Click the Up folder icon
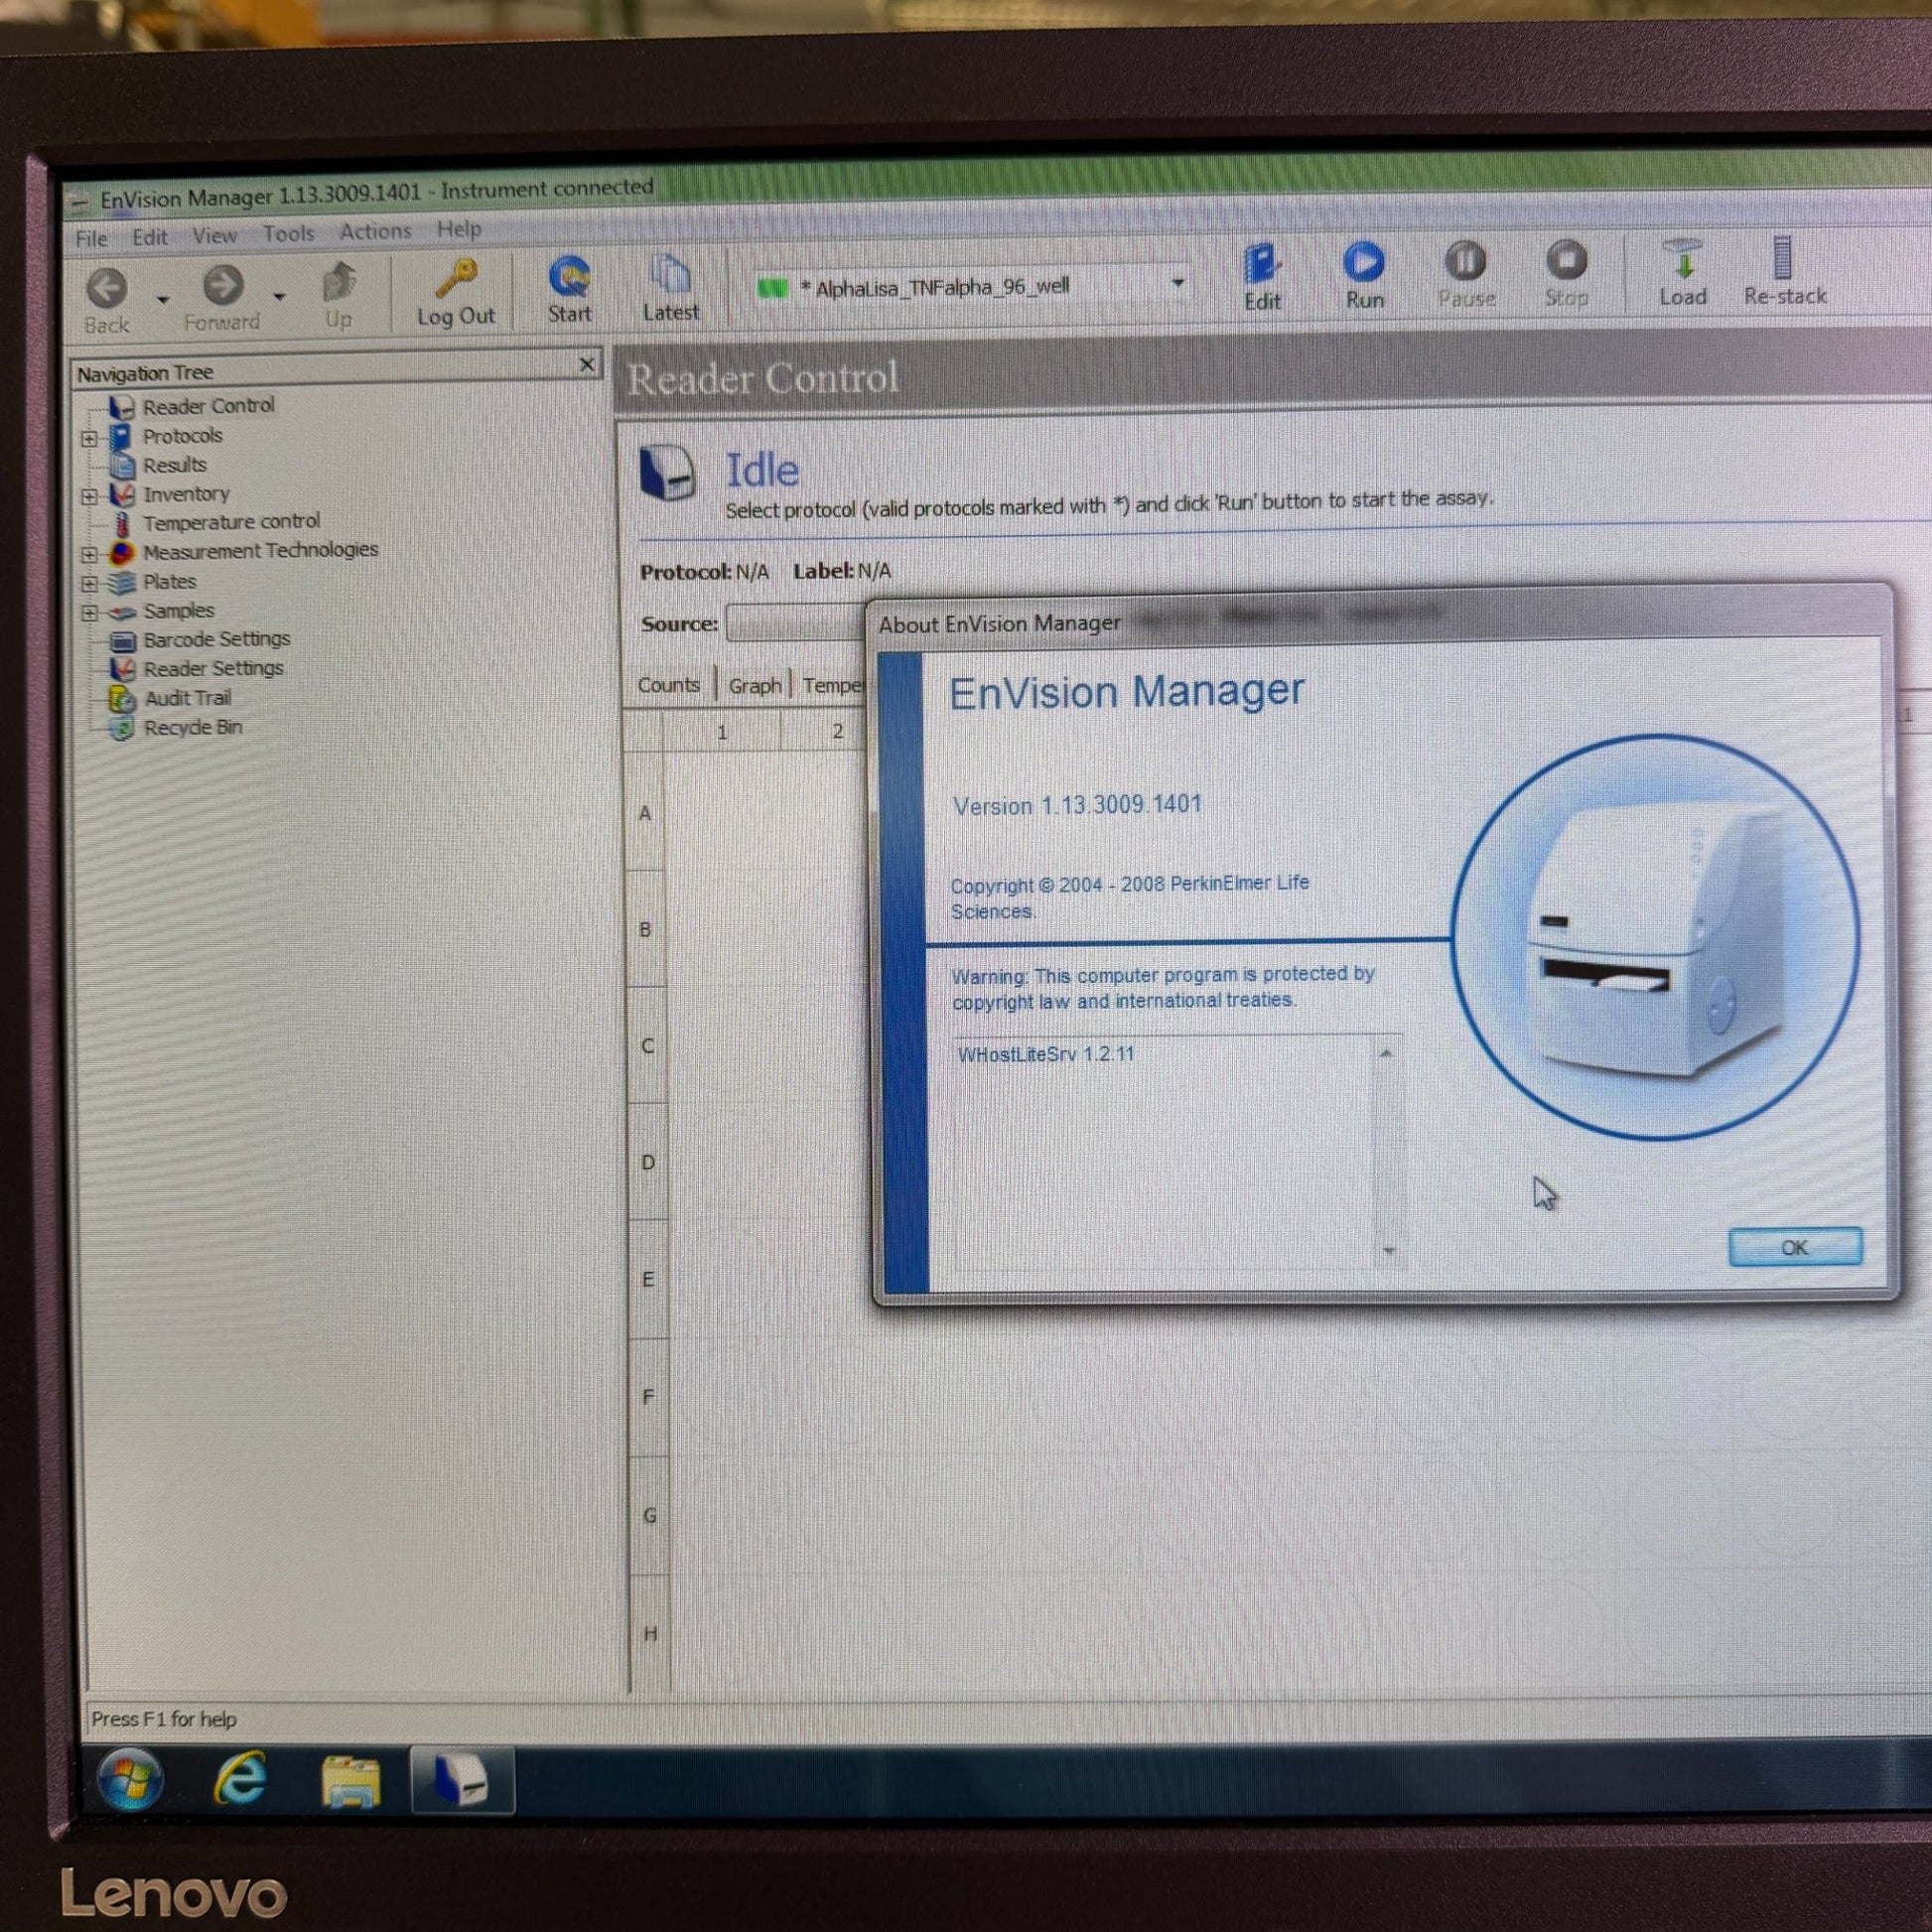 tap(339, 283)
